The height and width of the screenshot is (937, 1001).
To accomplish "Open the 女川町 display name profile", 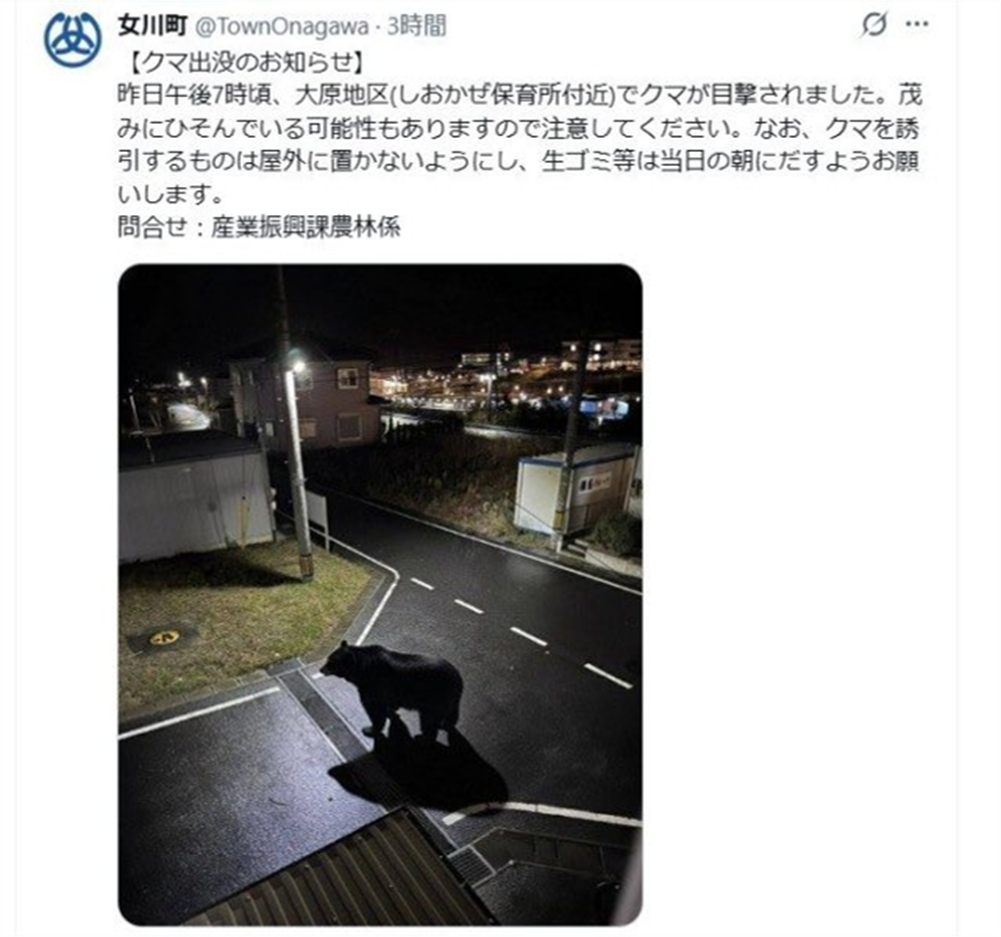I will pos(152,26).
